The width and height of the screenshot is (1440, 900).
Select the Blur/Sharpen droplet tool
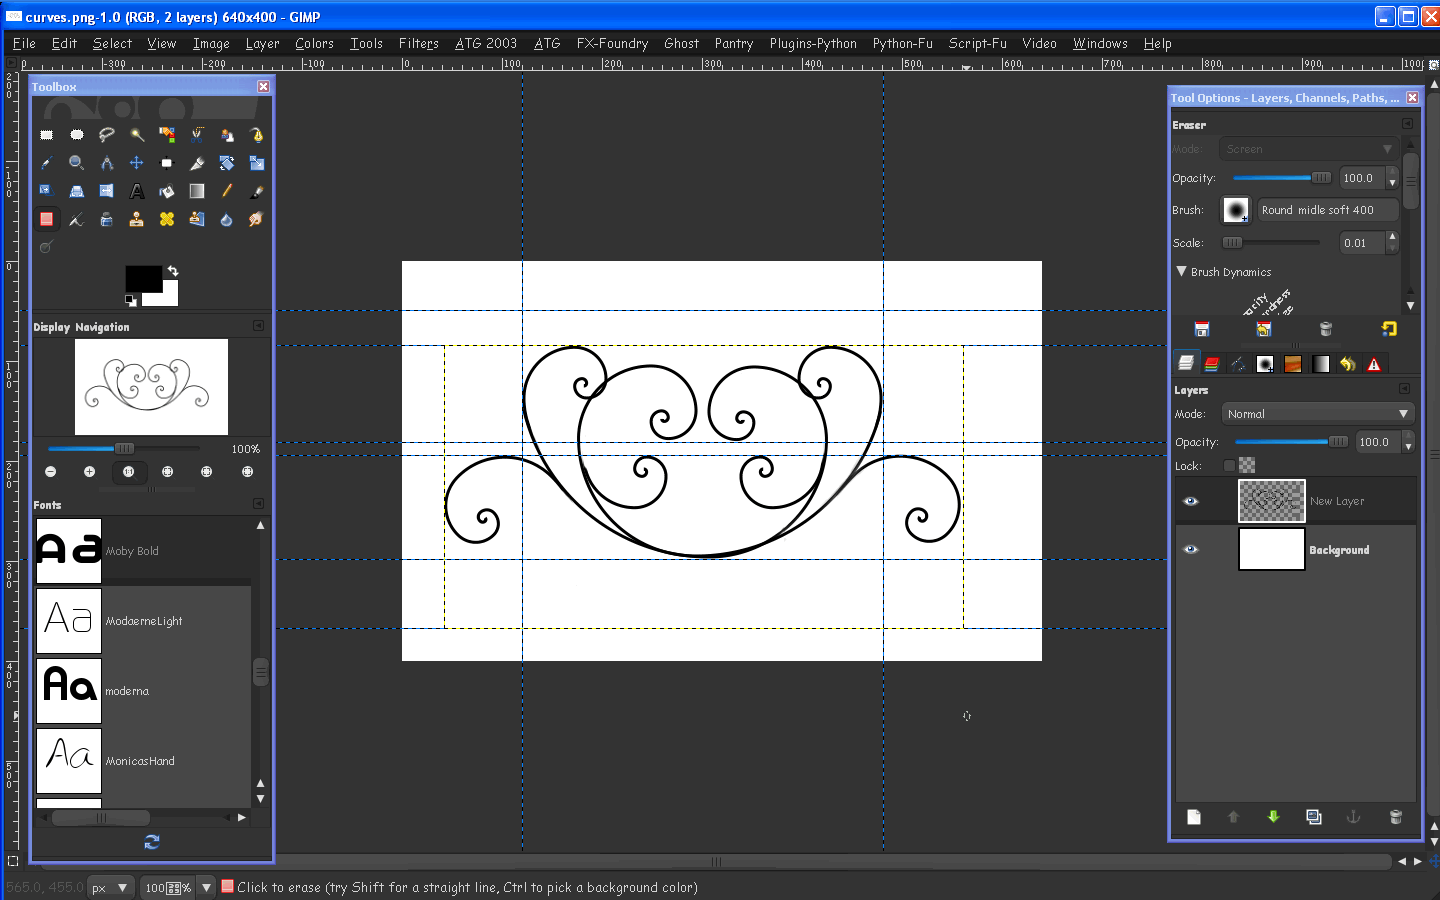click(x=226, y=218)
